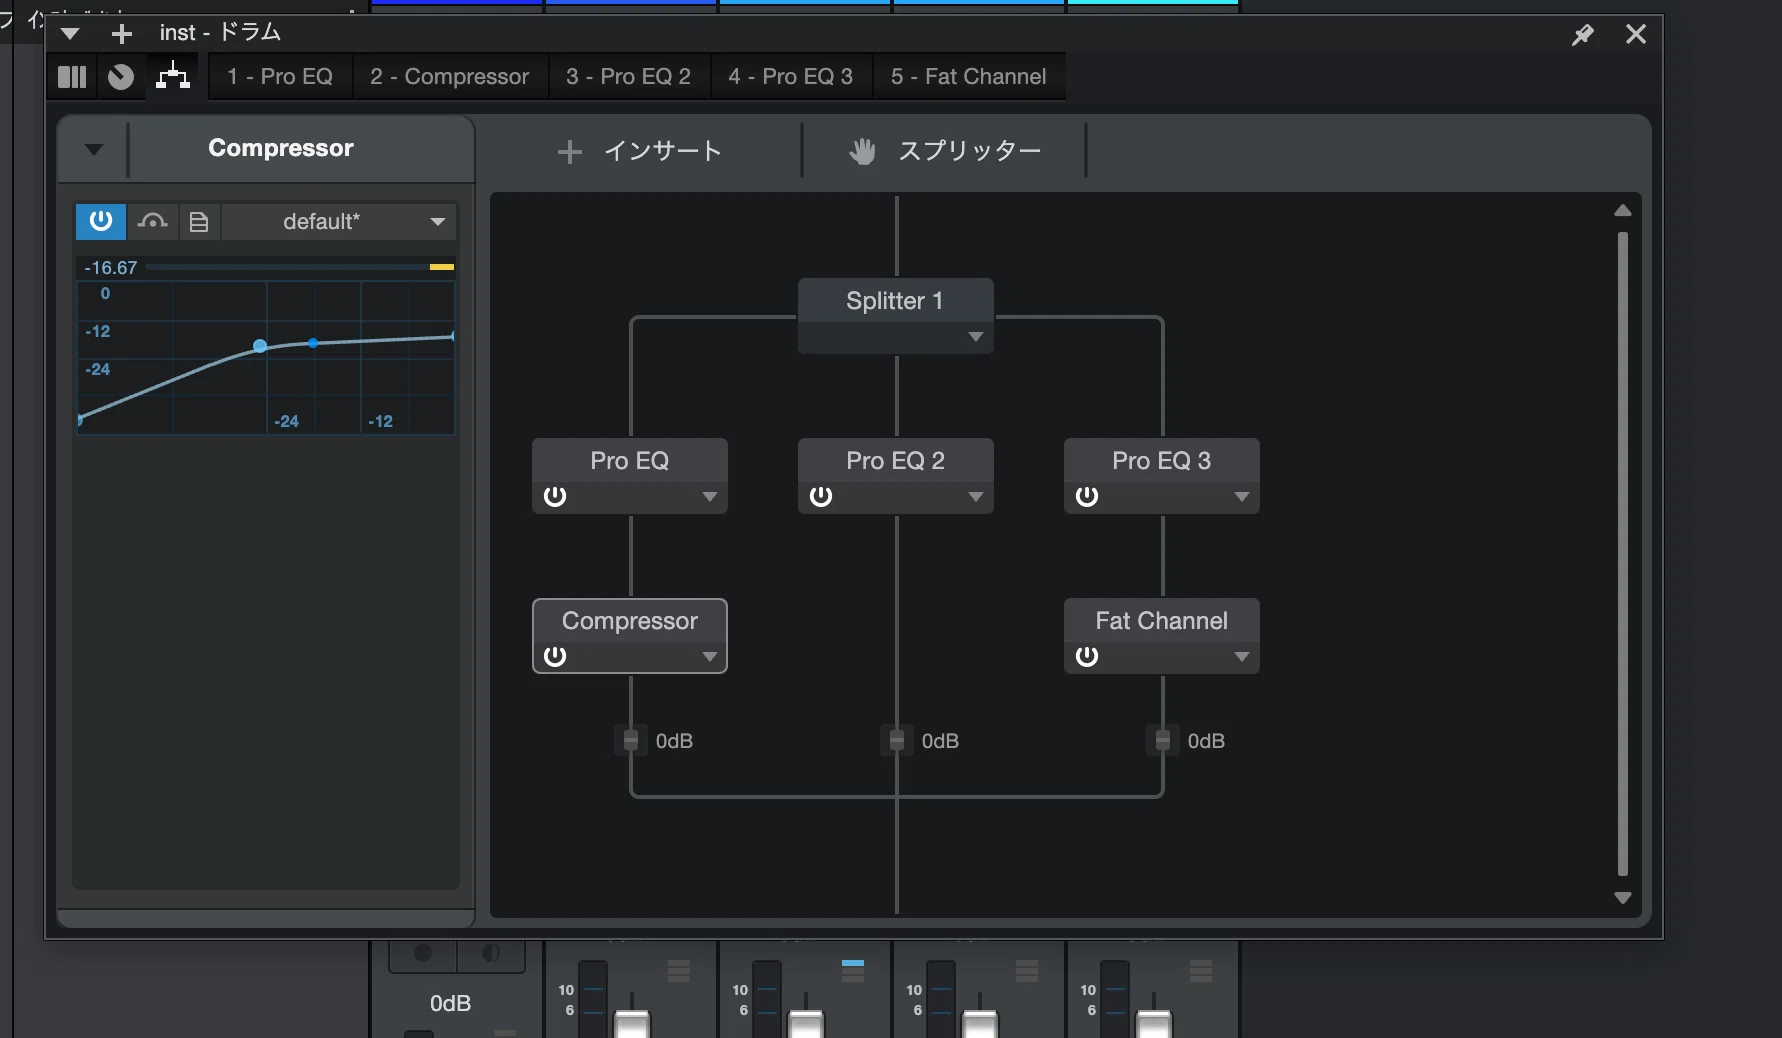Select the knee point on compressor curve
The width and height of the screenshot is (1782, 1038).
coord(313,343)
